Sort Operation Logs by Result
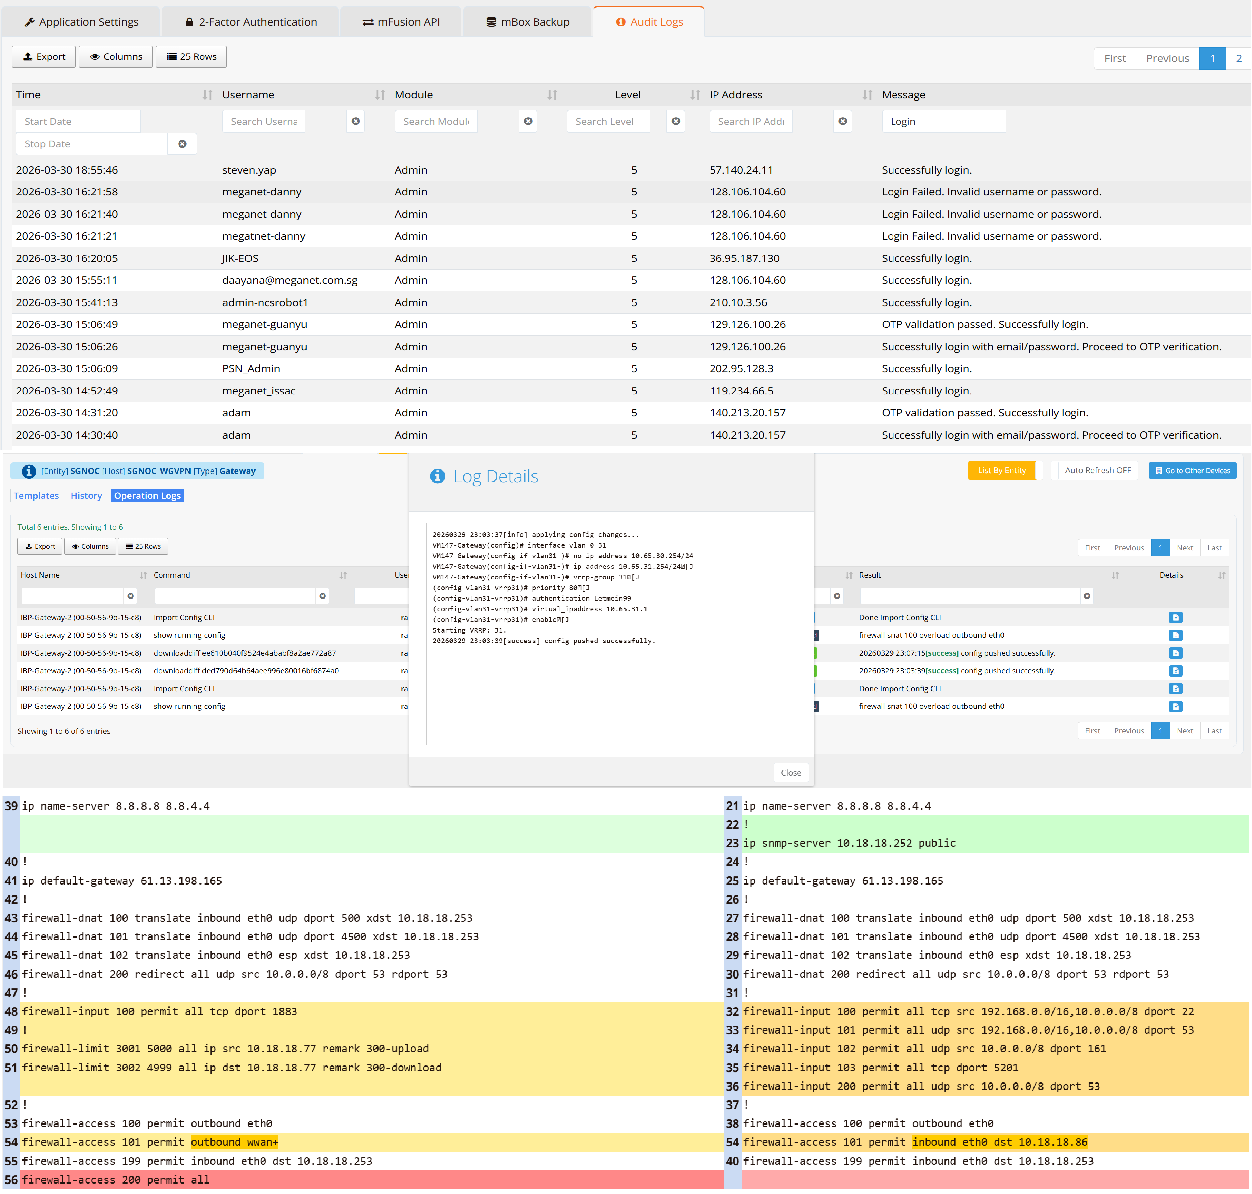Image resolution: width=1252 pixels, height=1194 pixels. coord(1115,576)
